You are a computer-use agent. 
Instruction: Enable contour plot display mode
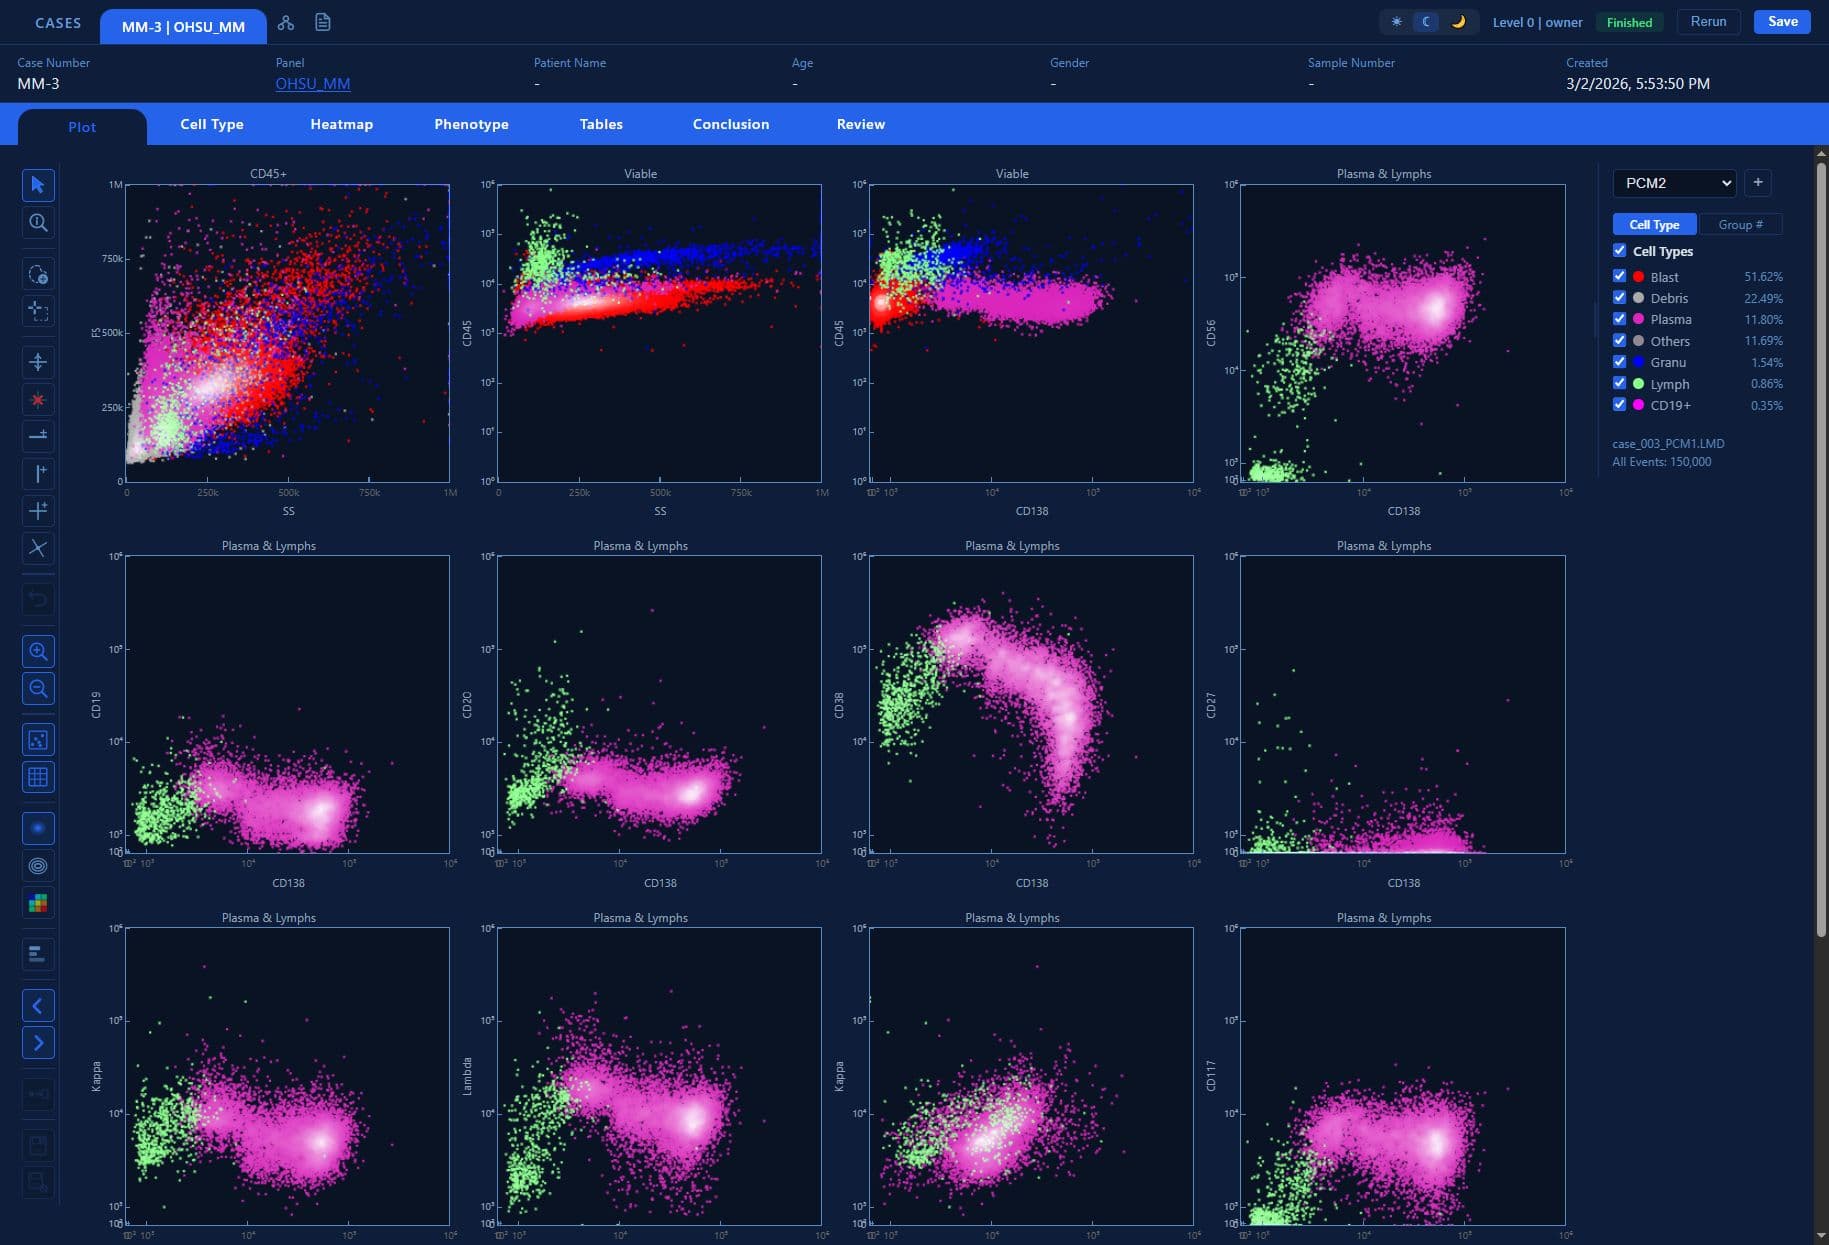(38, 866)
